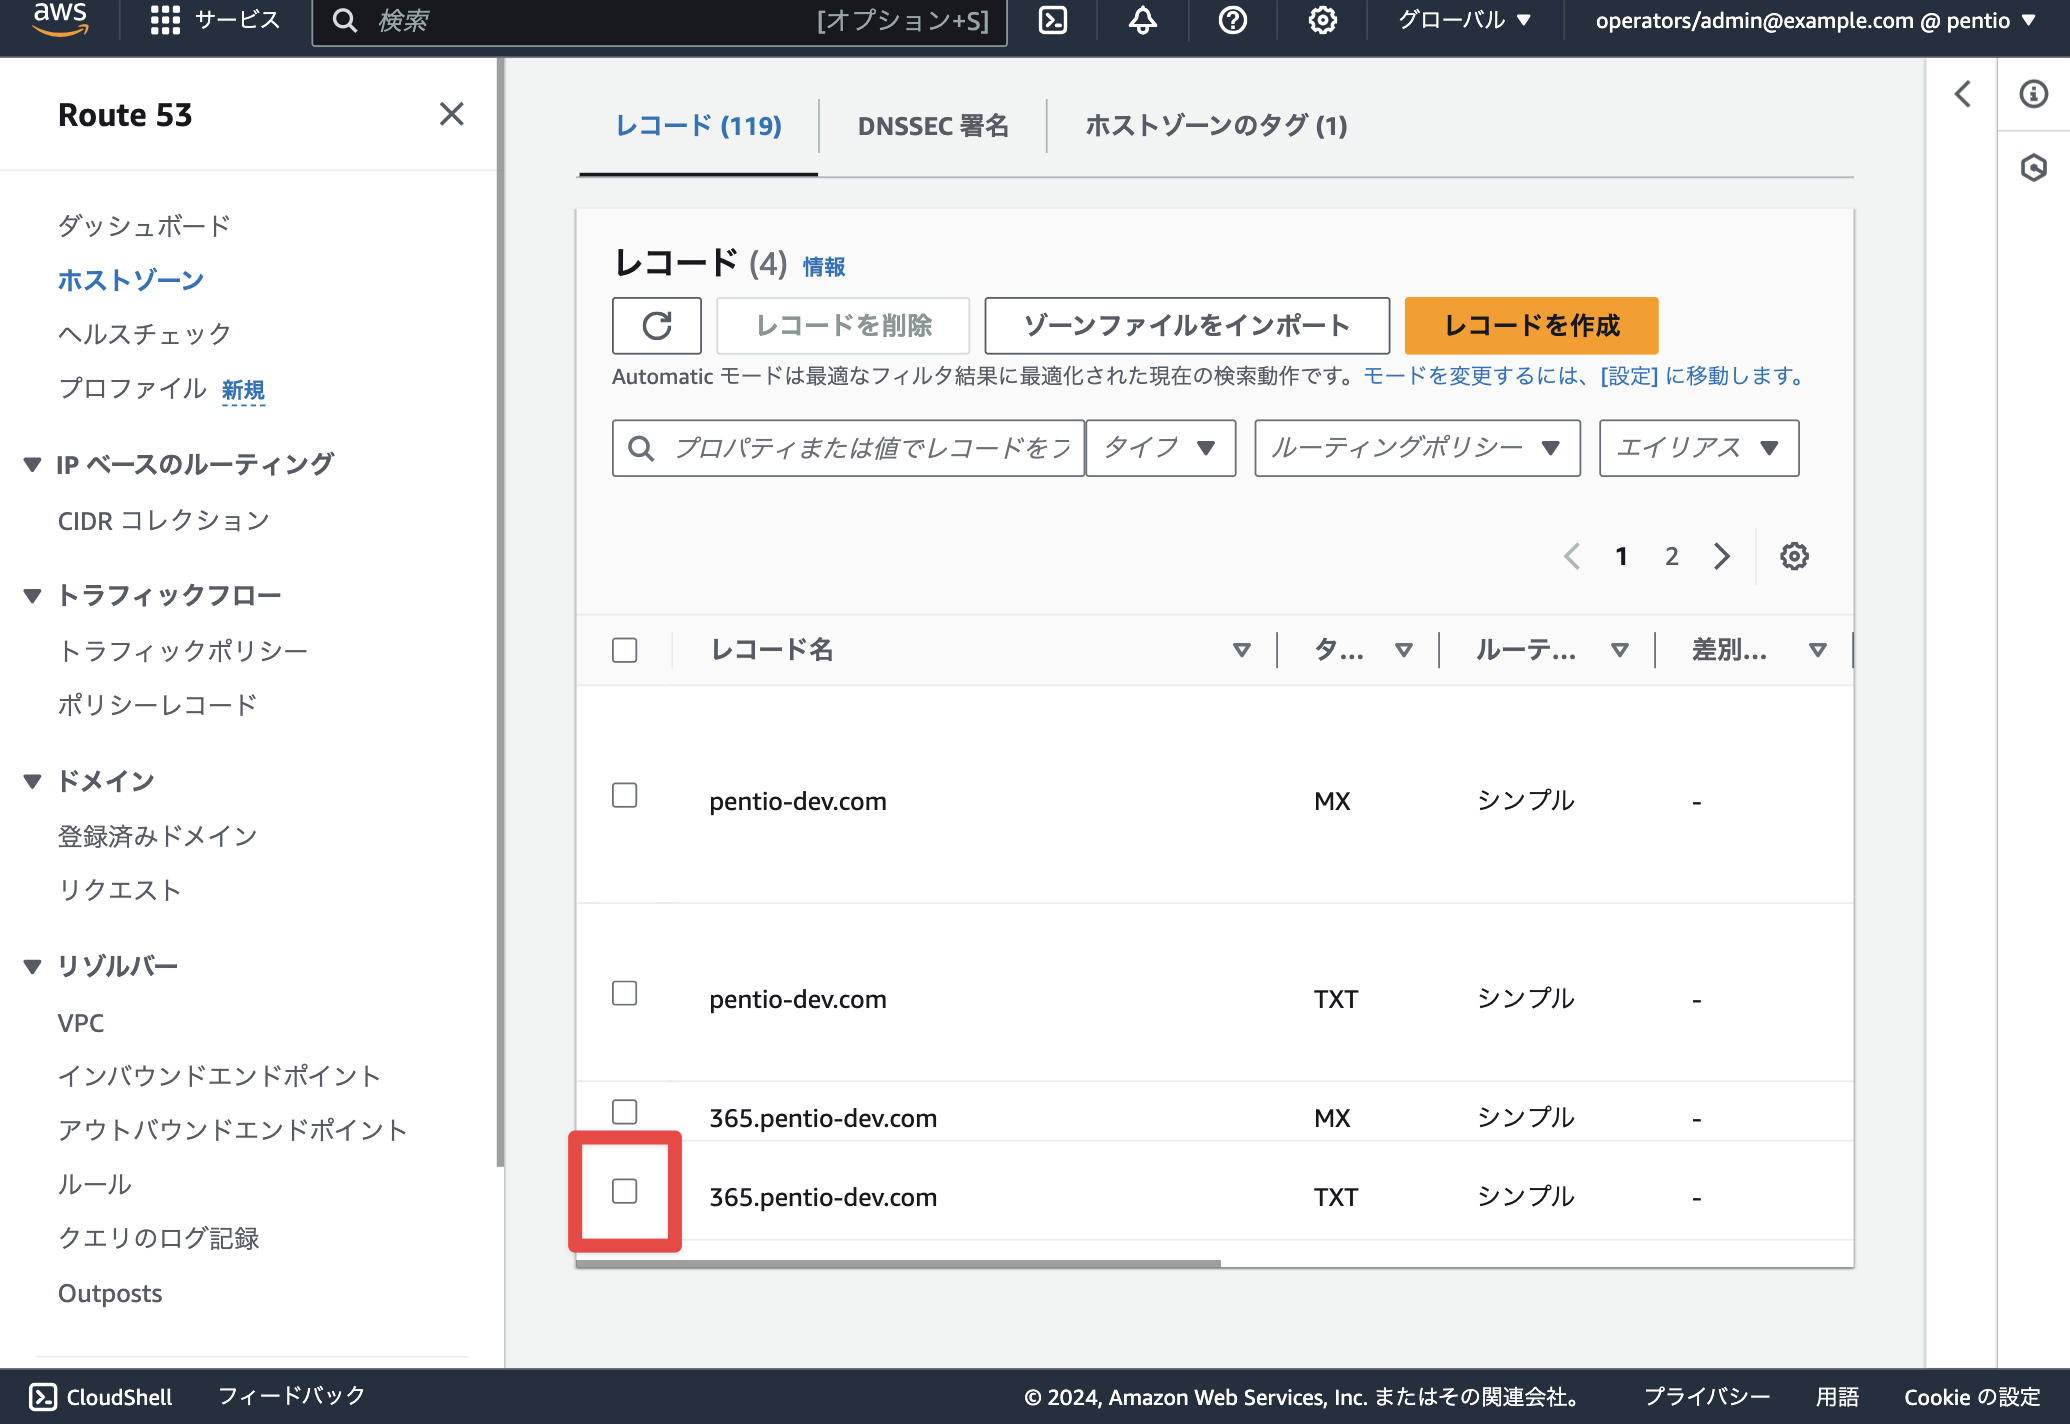Sort by タイプ column arrow
The width and height of the screenshot is (2070, 1424).
coord(1404,650)
